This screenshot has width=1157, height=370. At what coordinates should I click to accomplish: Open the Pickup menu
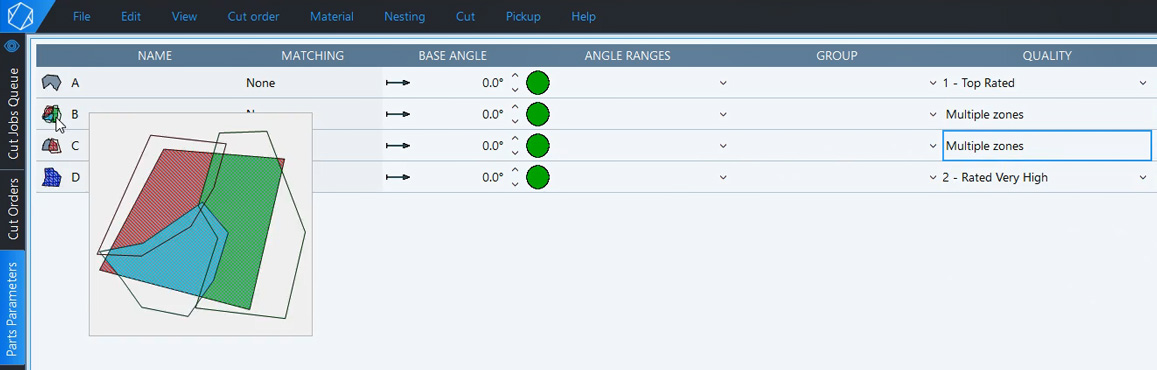tap(523, 16)
